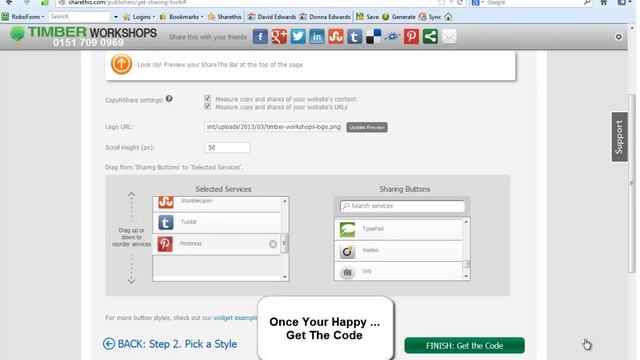The image size is (640, 360).
Task: Toggle measure copy and shares of URLs
Action: point(208,107)
